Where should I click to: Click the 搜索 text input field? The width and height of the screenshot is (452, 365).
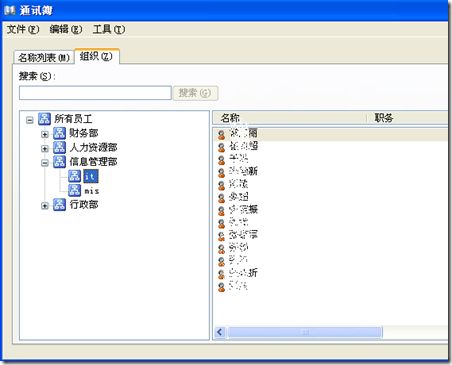pyautogui.click(x=95, y=93)
